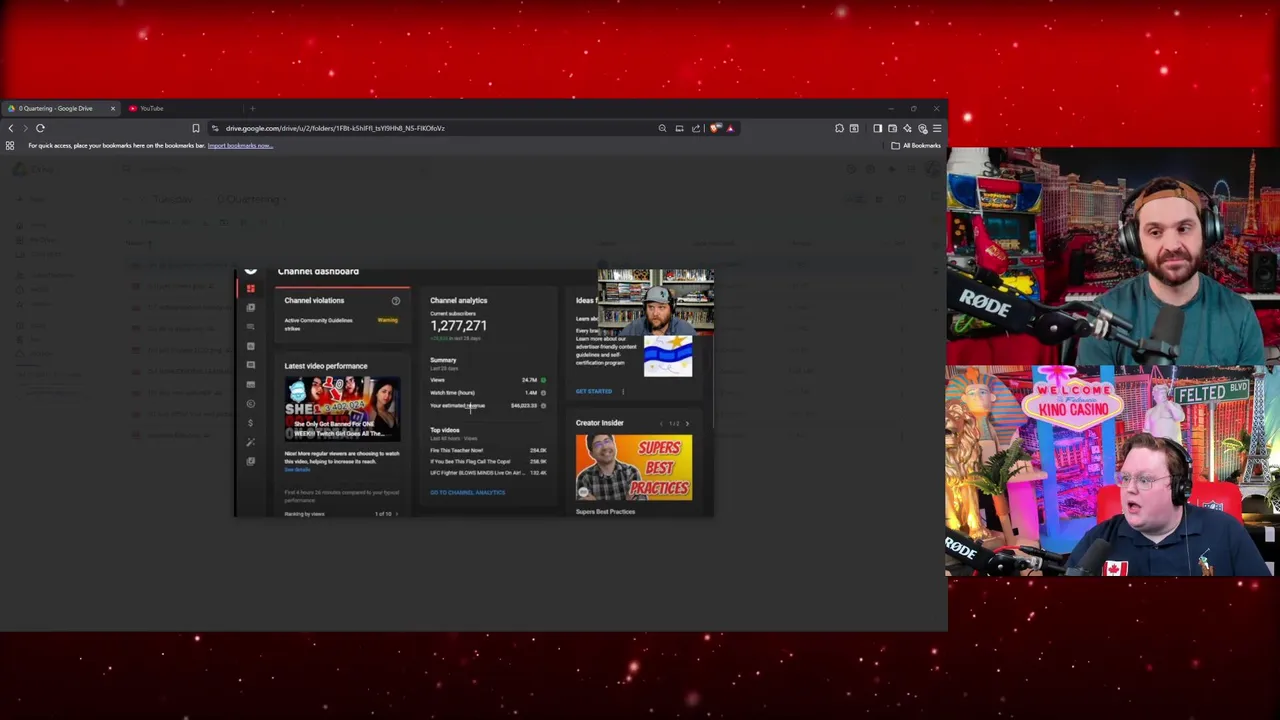The height and width of the screenshot is (720, 1280).
Task: Click the latest video thumbnail in dashboard image
Action: pos(342,409)
